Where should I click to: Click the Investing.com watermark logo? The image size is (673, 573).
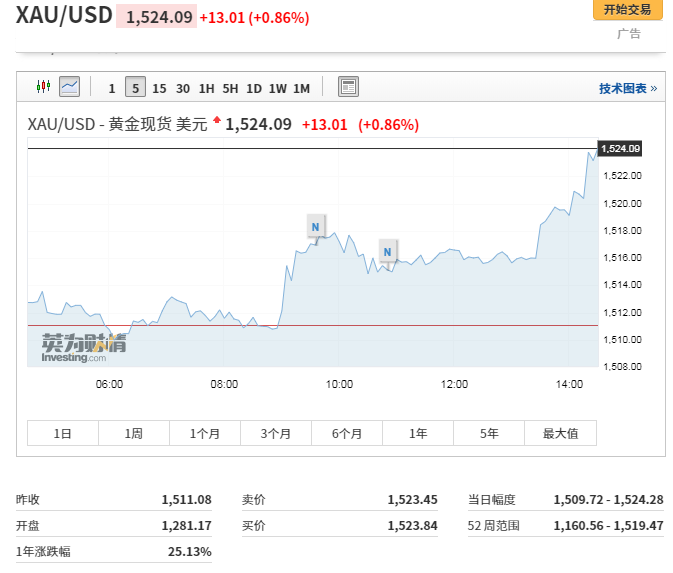click(84, 348)
